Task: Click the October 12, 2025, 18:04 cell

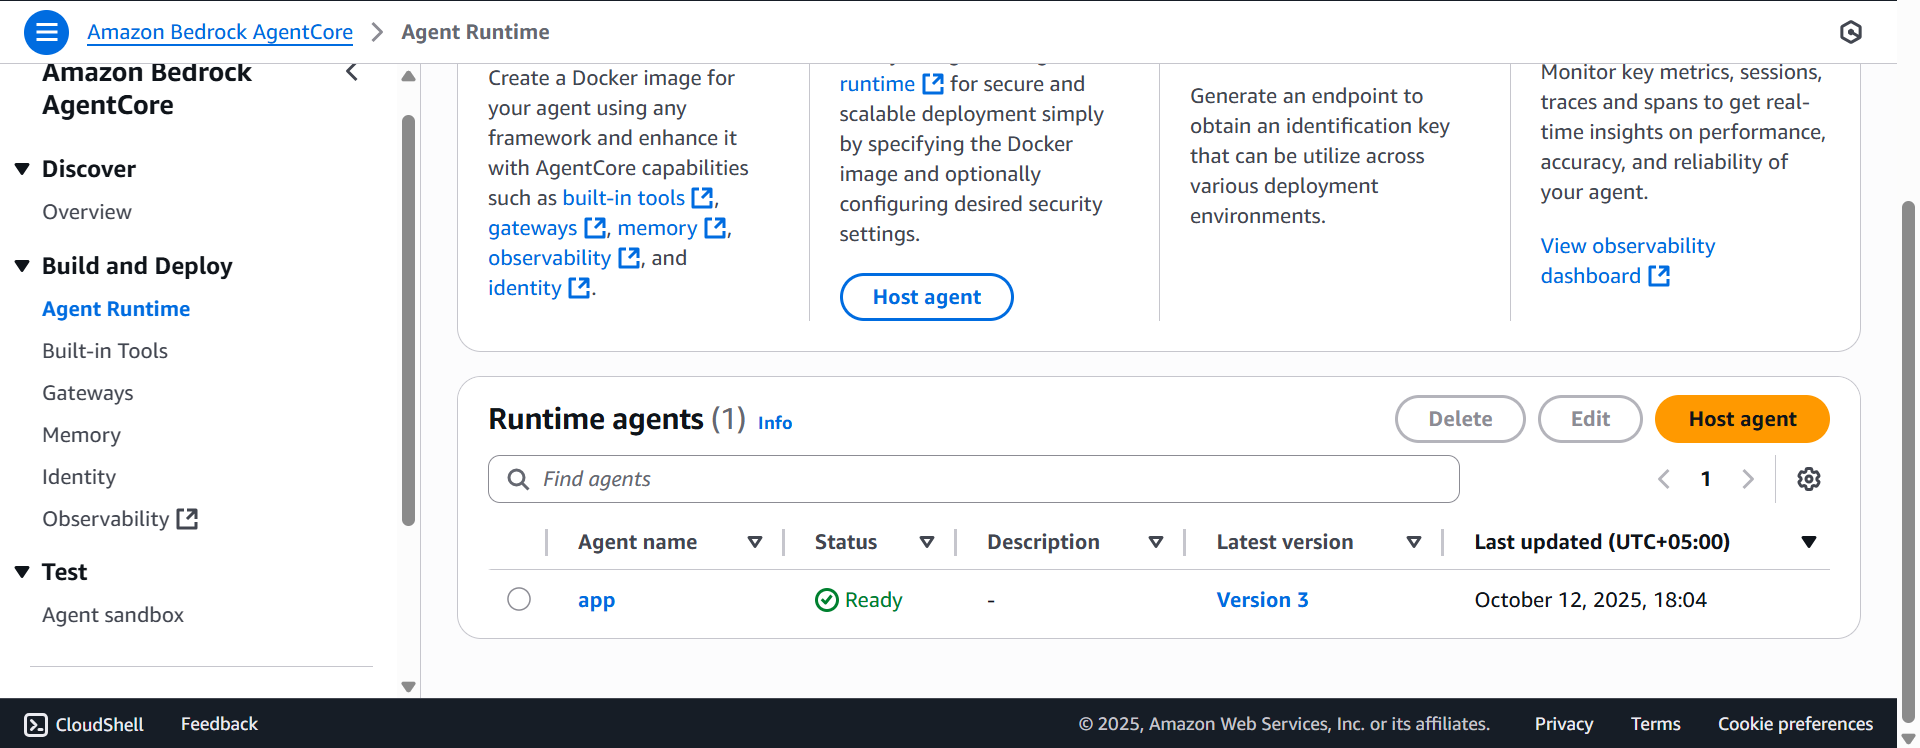Action: tap(1591, 600)
